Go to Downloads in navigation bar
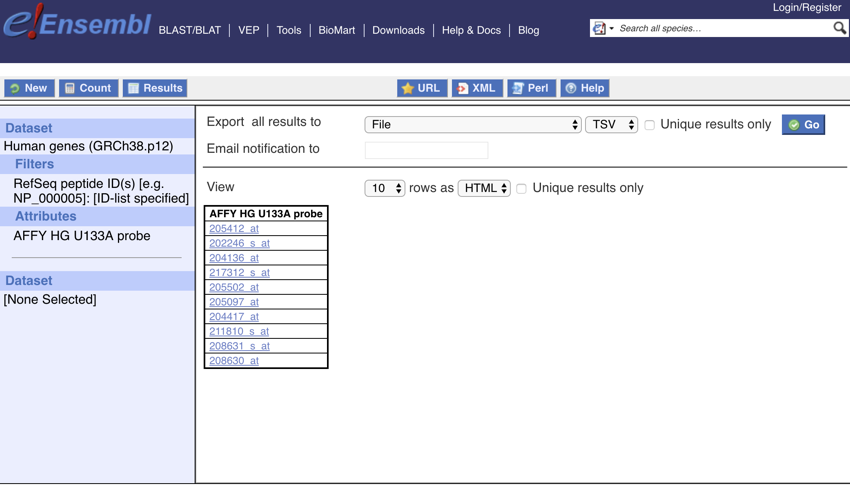 coord(398,30)
